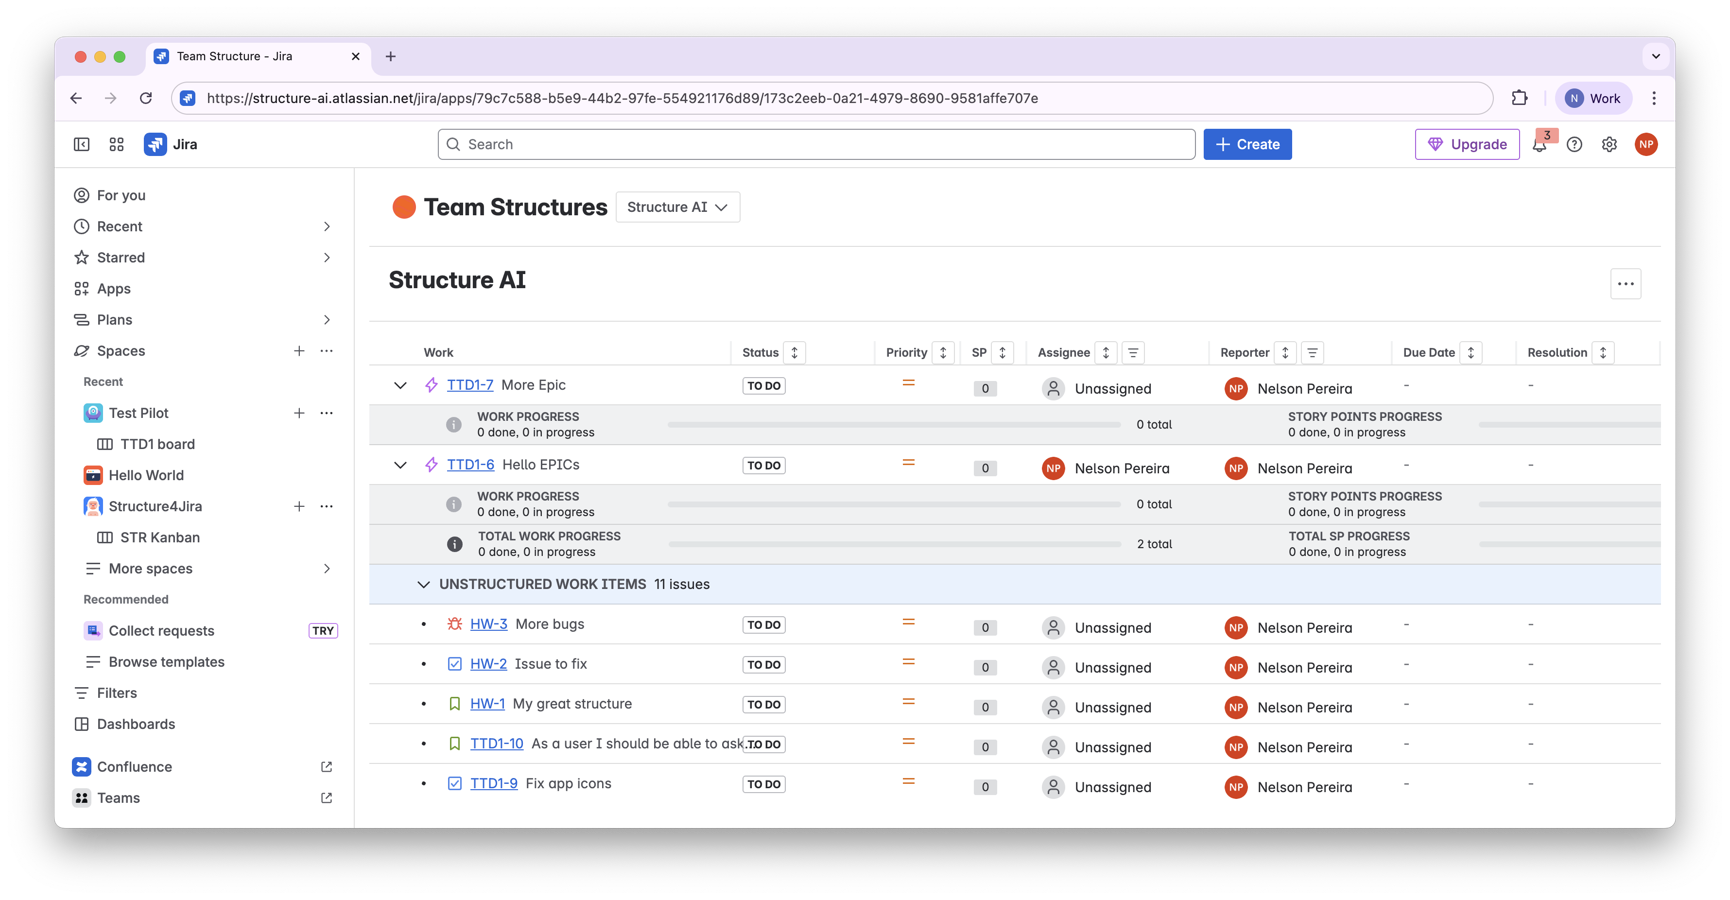Click the info icon for Total Work Progress
The height and width of the screenshot is (900, 1730).
click(455, 544)
